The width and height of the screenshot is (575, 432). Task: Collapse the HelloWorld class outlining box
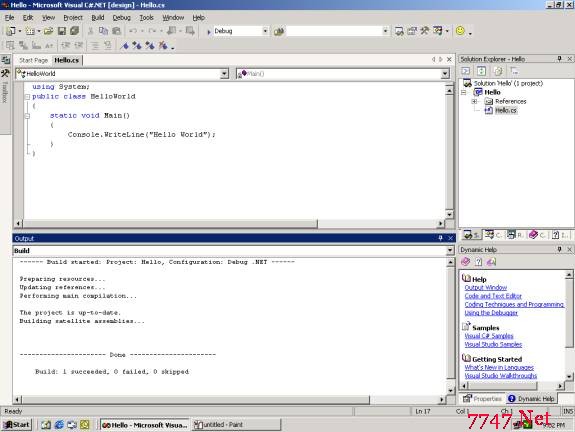pos(27,97)
